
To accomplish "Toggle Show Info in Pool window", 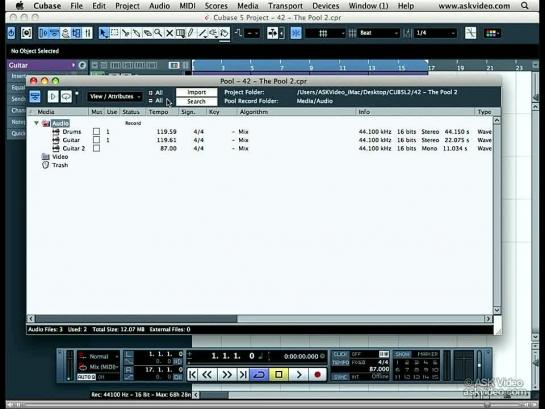I will click(35, 97).
